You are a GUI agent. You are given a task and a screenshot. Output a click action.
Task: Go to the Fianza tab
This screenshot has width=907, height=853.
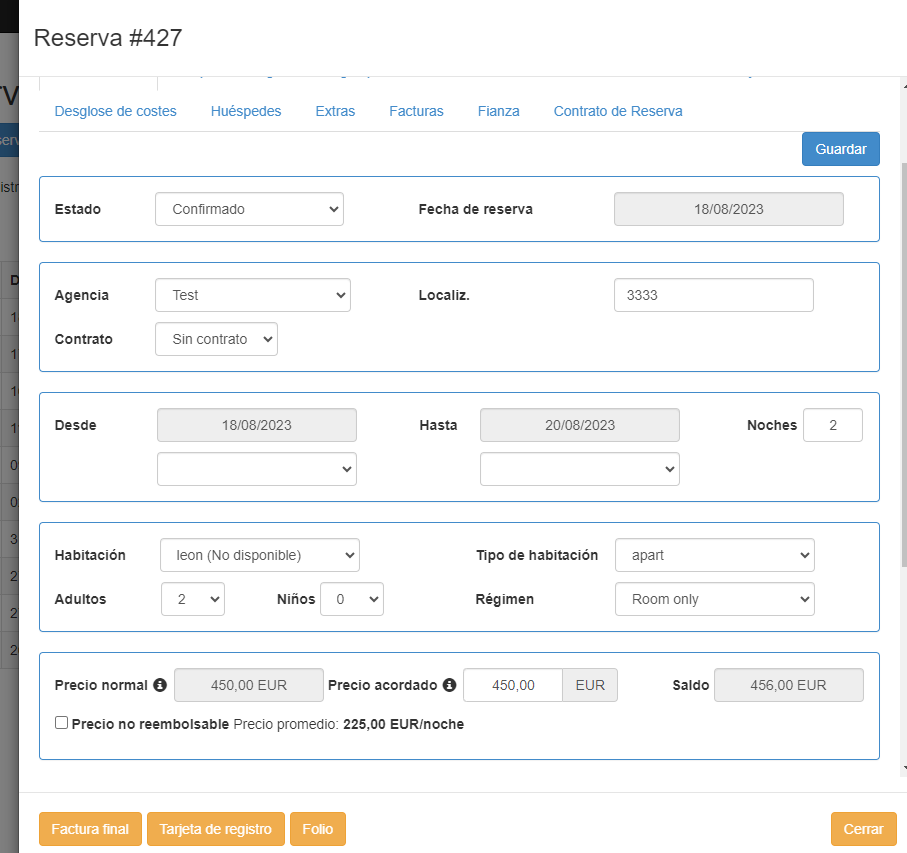point(499,111)
